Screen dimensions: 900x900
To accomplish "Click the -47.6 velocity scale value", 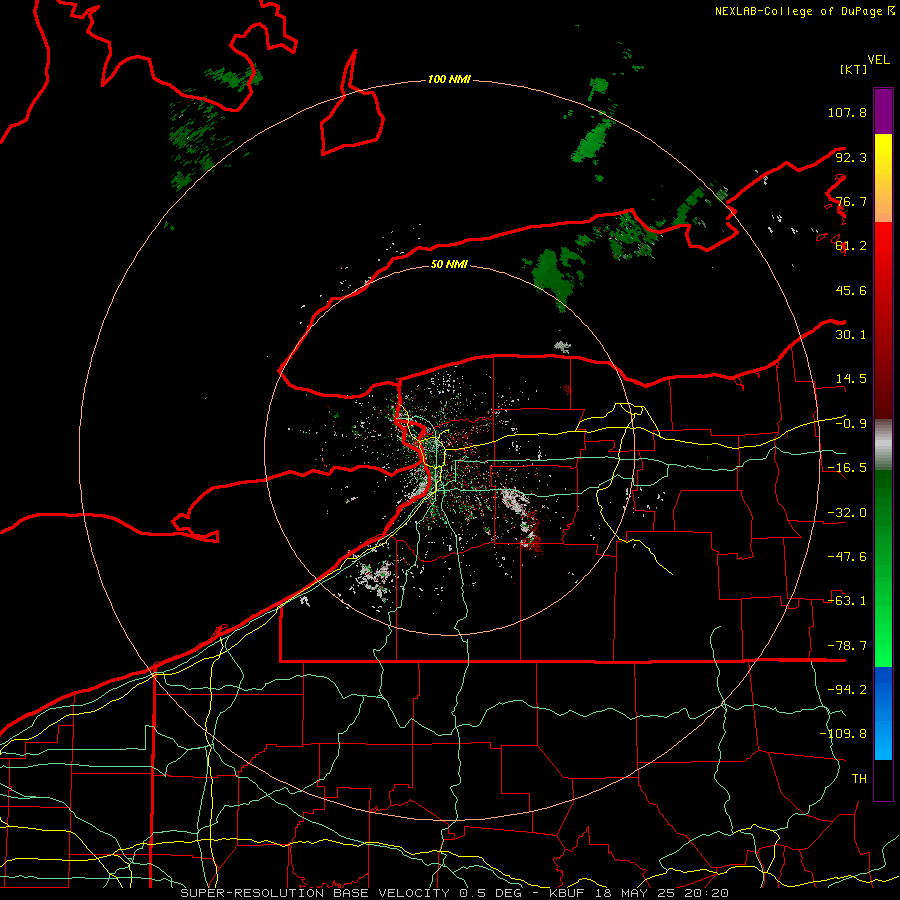I will [x=847, y=557].
